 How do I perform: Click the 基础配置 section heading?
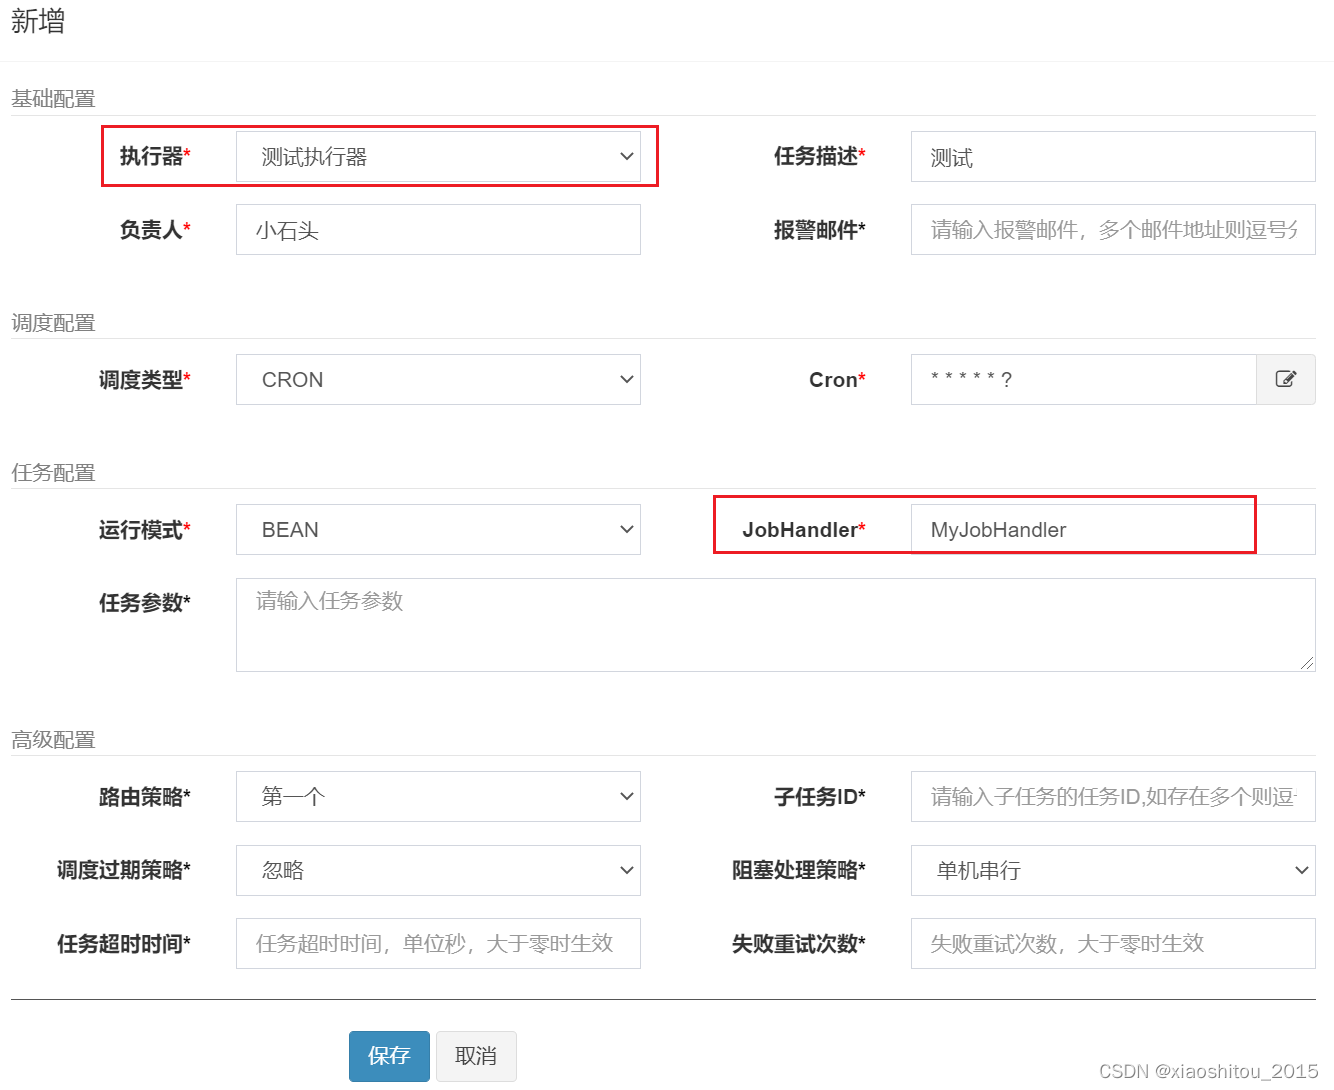(53, 99)
